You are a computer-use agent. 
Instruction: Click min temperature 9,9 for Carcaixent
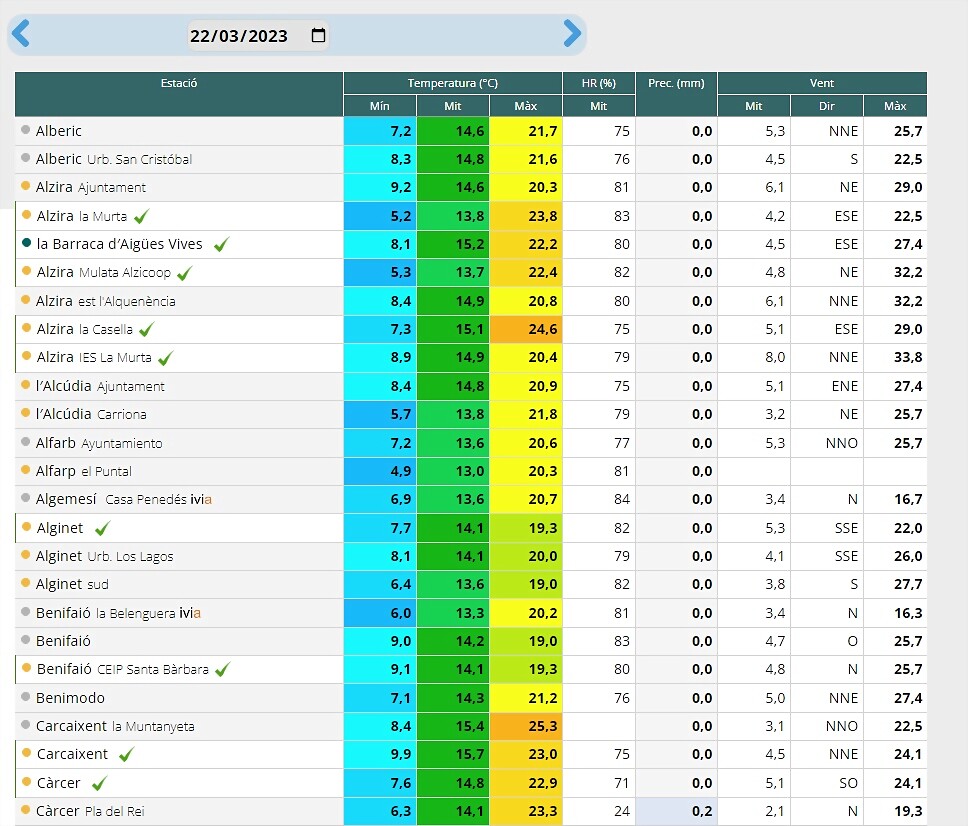click(380, 754)
